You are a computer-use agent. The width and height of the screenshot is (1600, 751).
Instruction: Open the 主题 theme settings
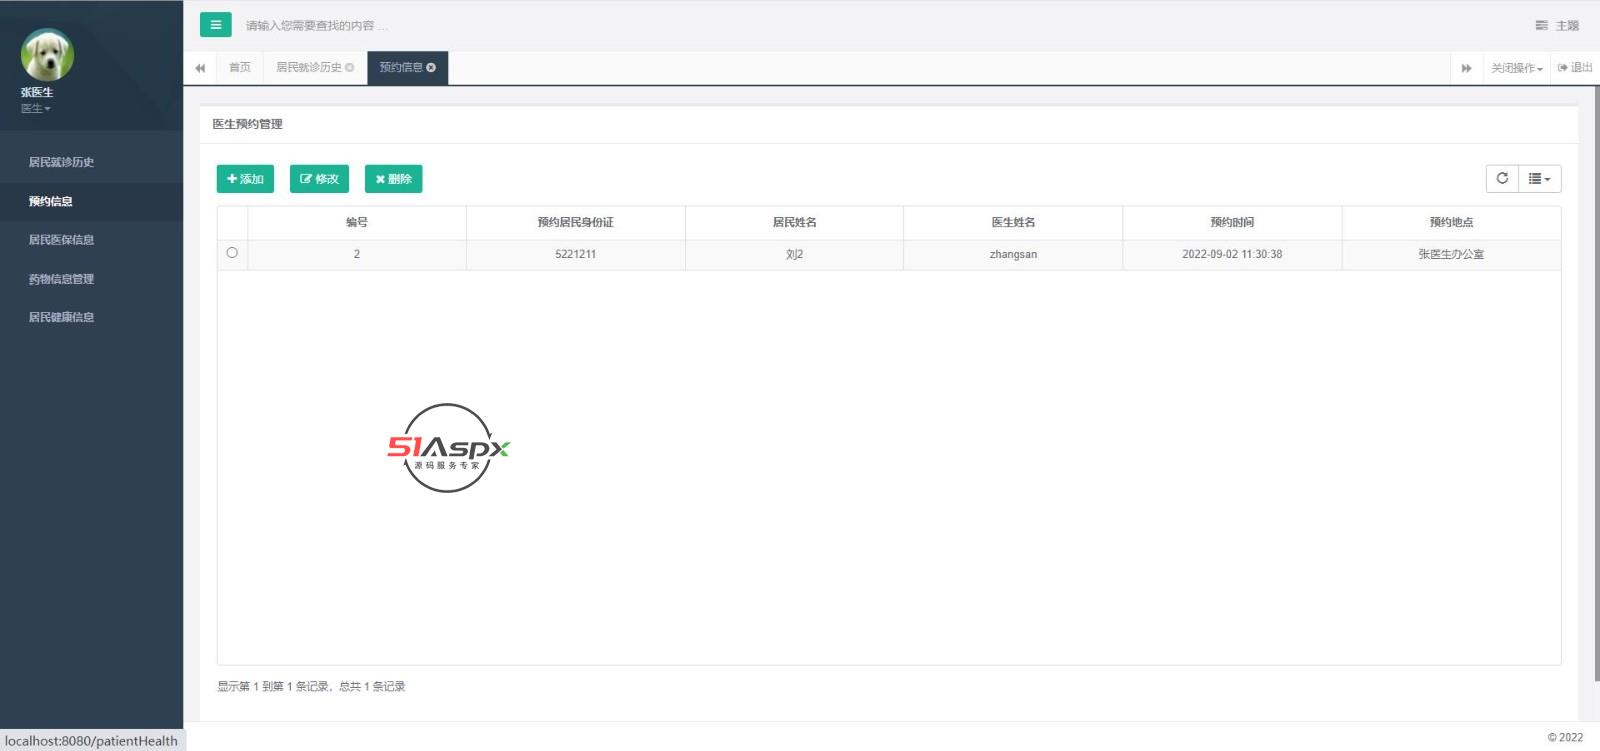point(1557,25)
